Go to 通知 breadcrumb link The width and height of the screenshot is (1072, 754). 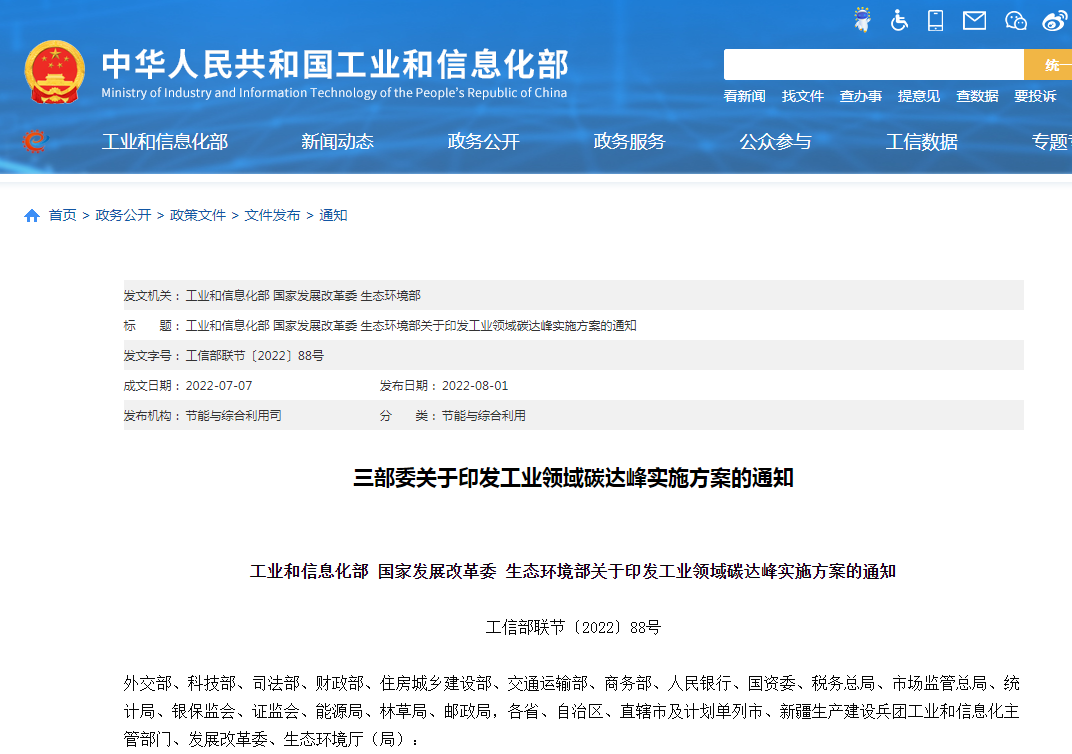coord(333,215)
